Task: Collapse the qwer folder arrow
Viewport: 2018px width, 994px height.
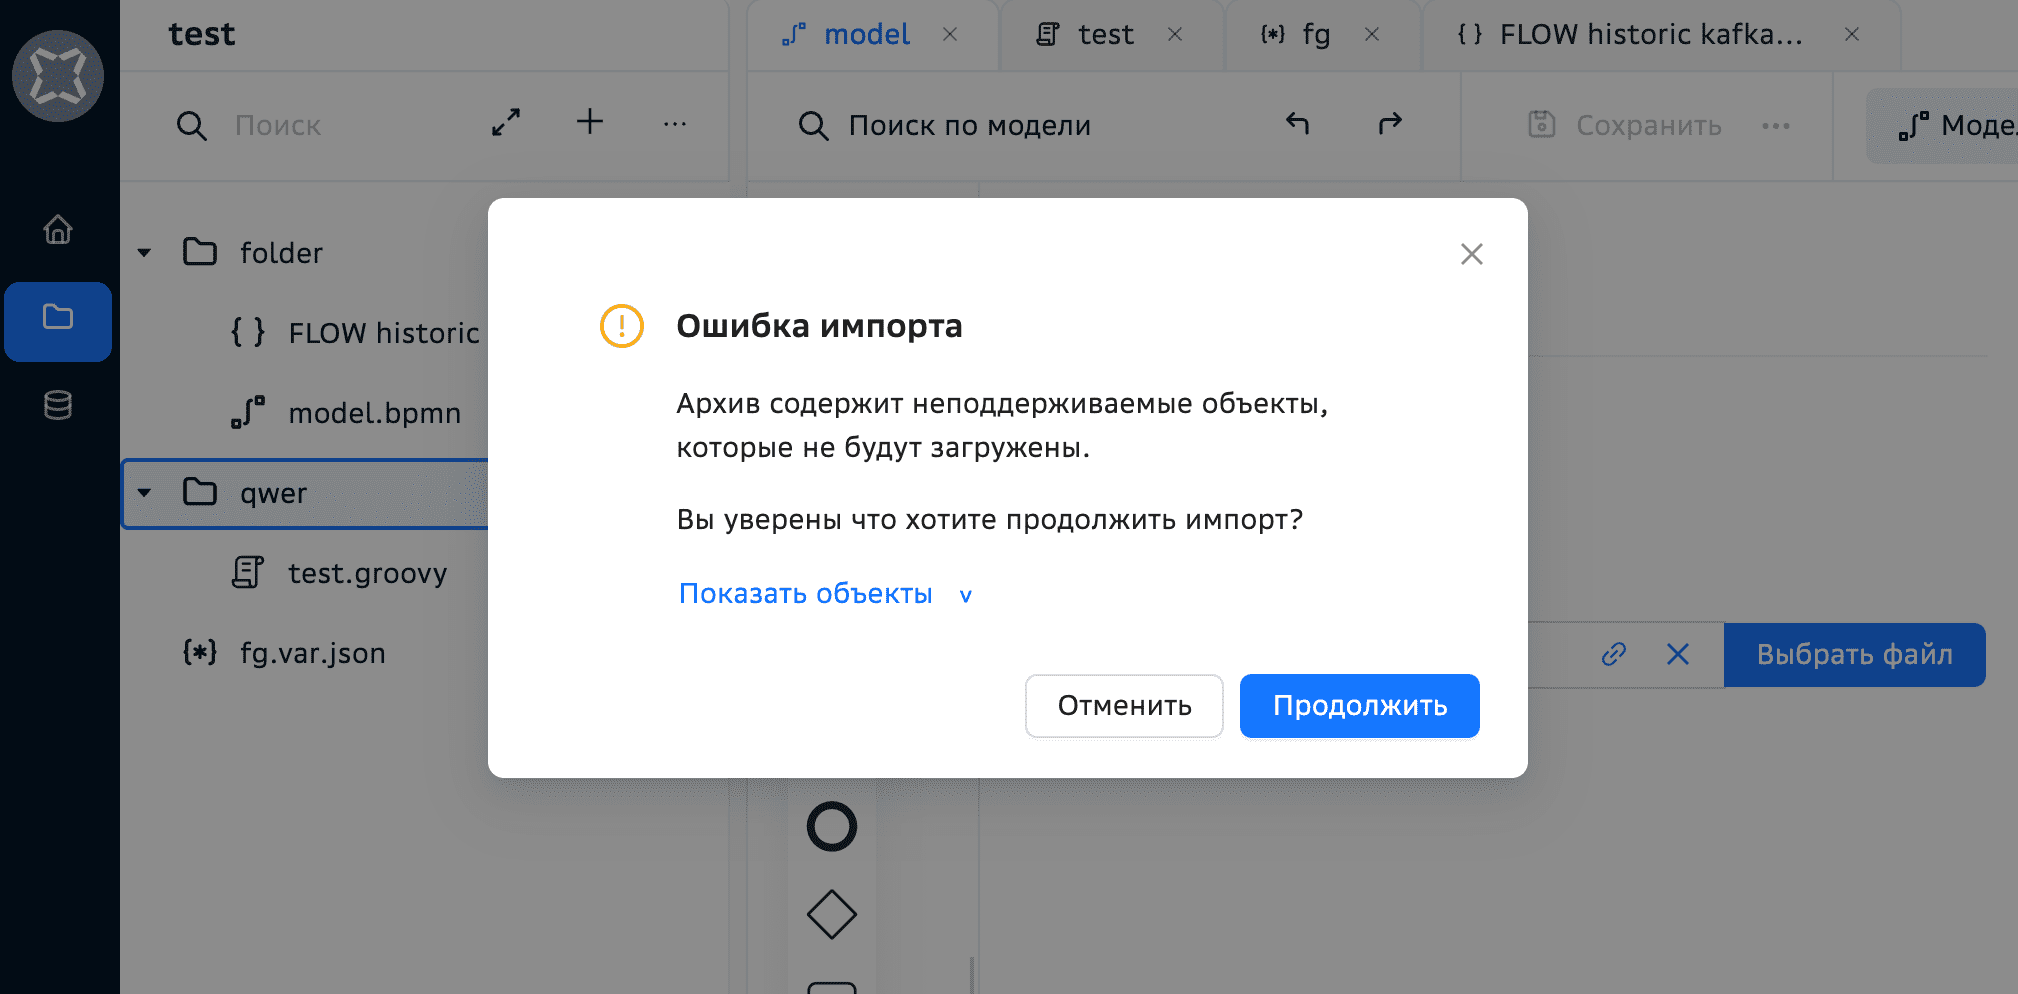Action: point(145,493)
